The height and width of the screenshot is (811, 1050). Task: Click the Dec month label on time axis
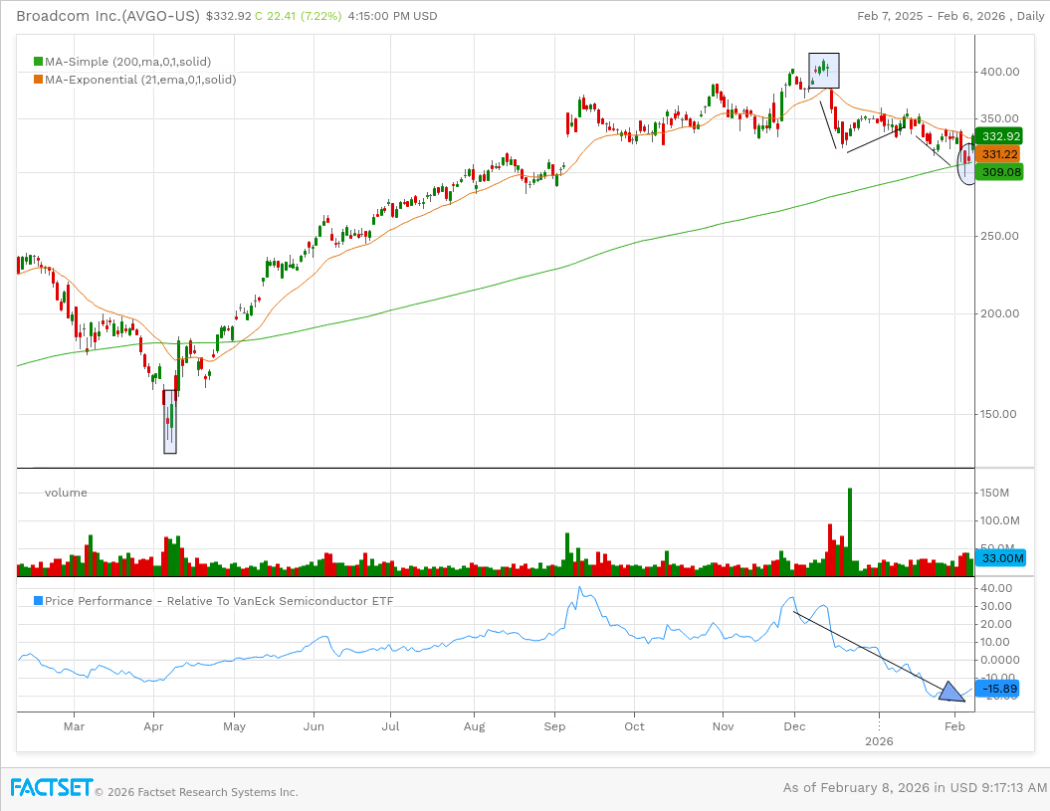(x=794, y=726)
